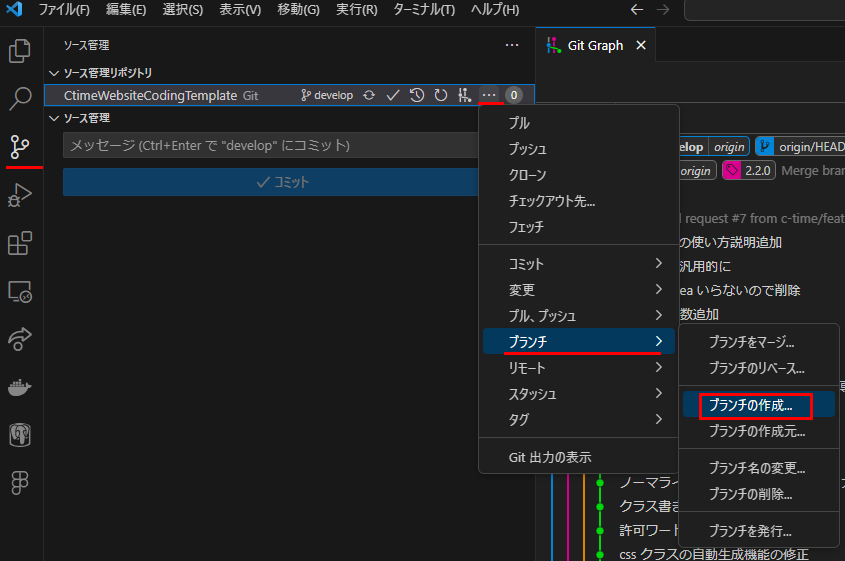Choose プッシュ from the context menu

[578, 149]
